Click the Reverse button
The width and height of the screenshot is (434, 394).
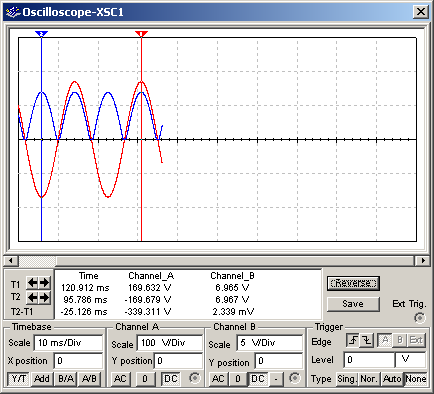coord(353,283)
